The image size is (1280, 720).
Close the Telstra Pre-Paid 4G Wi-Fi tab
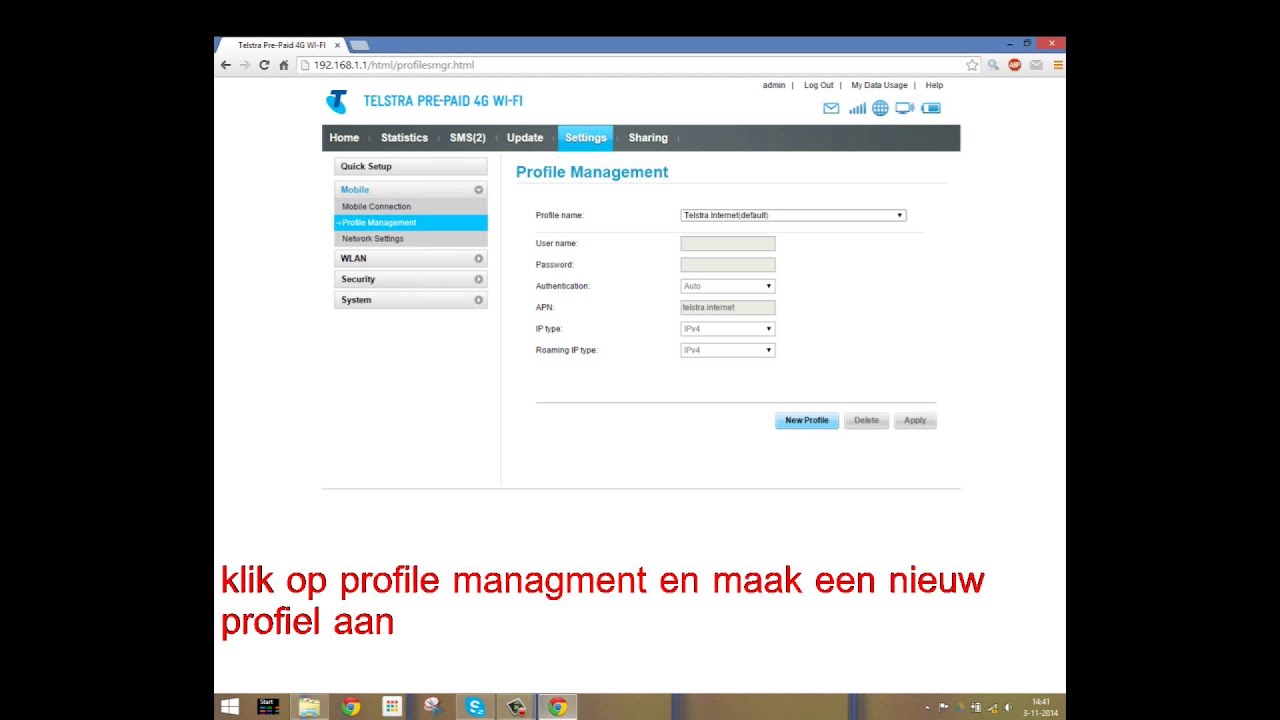pyautogui.click(x=337, y=45)
